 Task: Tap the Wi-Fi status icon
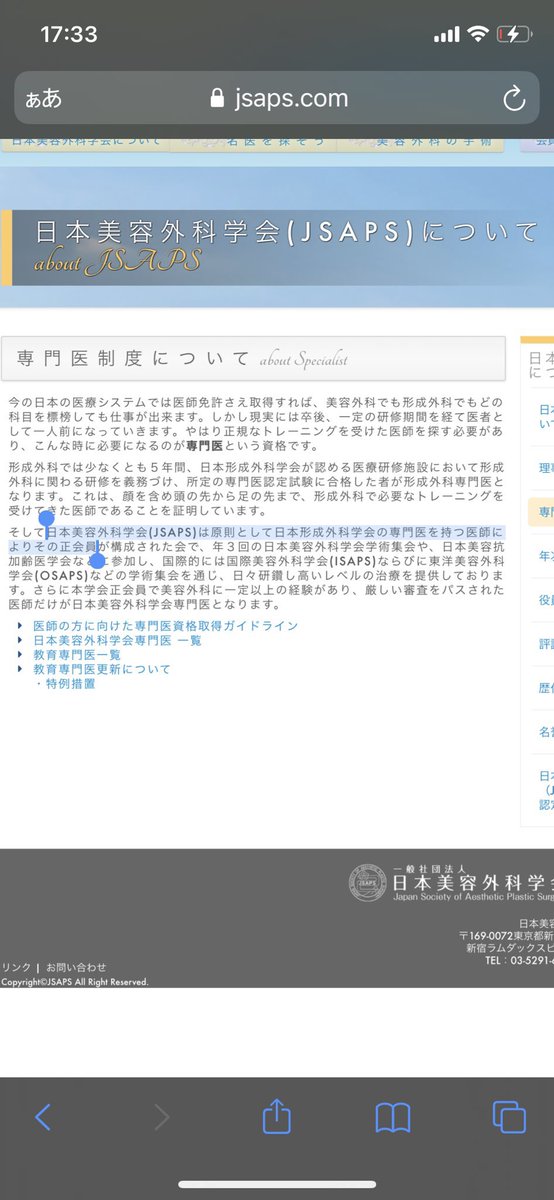point(477,34)
